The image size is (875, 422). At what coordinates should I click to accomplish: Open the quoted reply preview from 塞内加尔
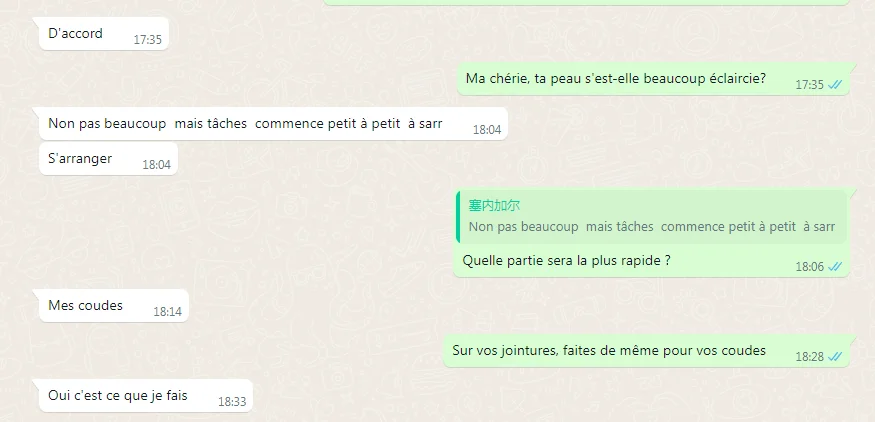(651, 217)
